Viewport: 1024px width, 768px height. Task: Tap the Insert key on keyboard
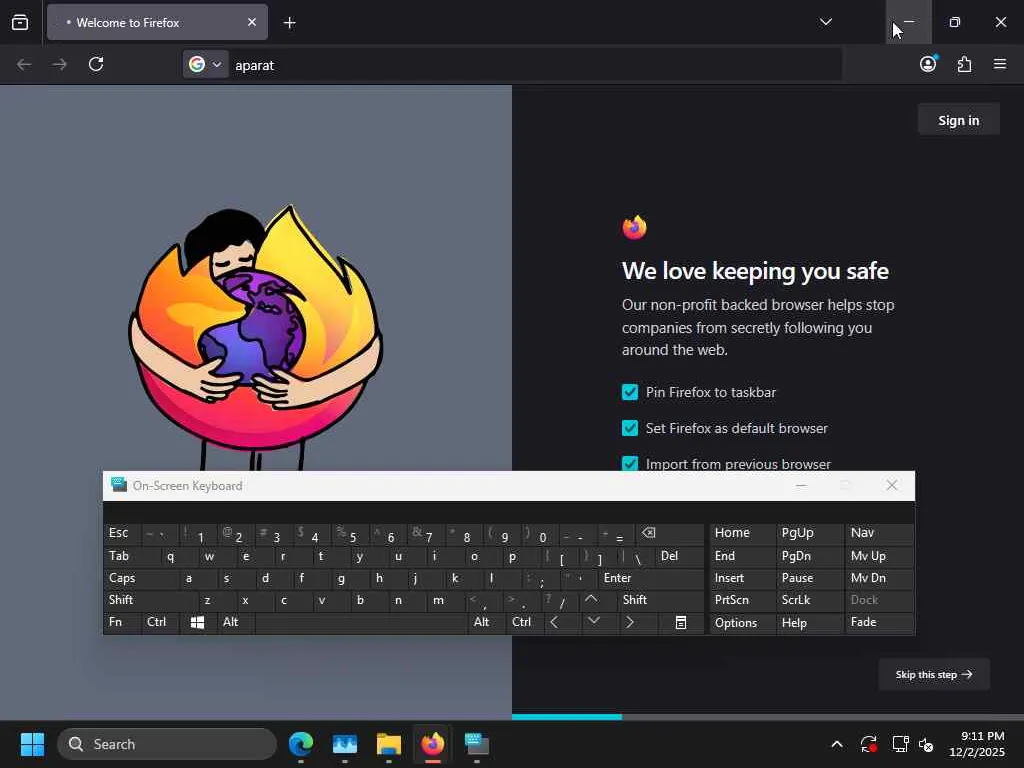click(741, 579)
